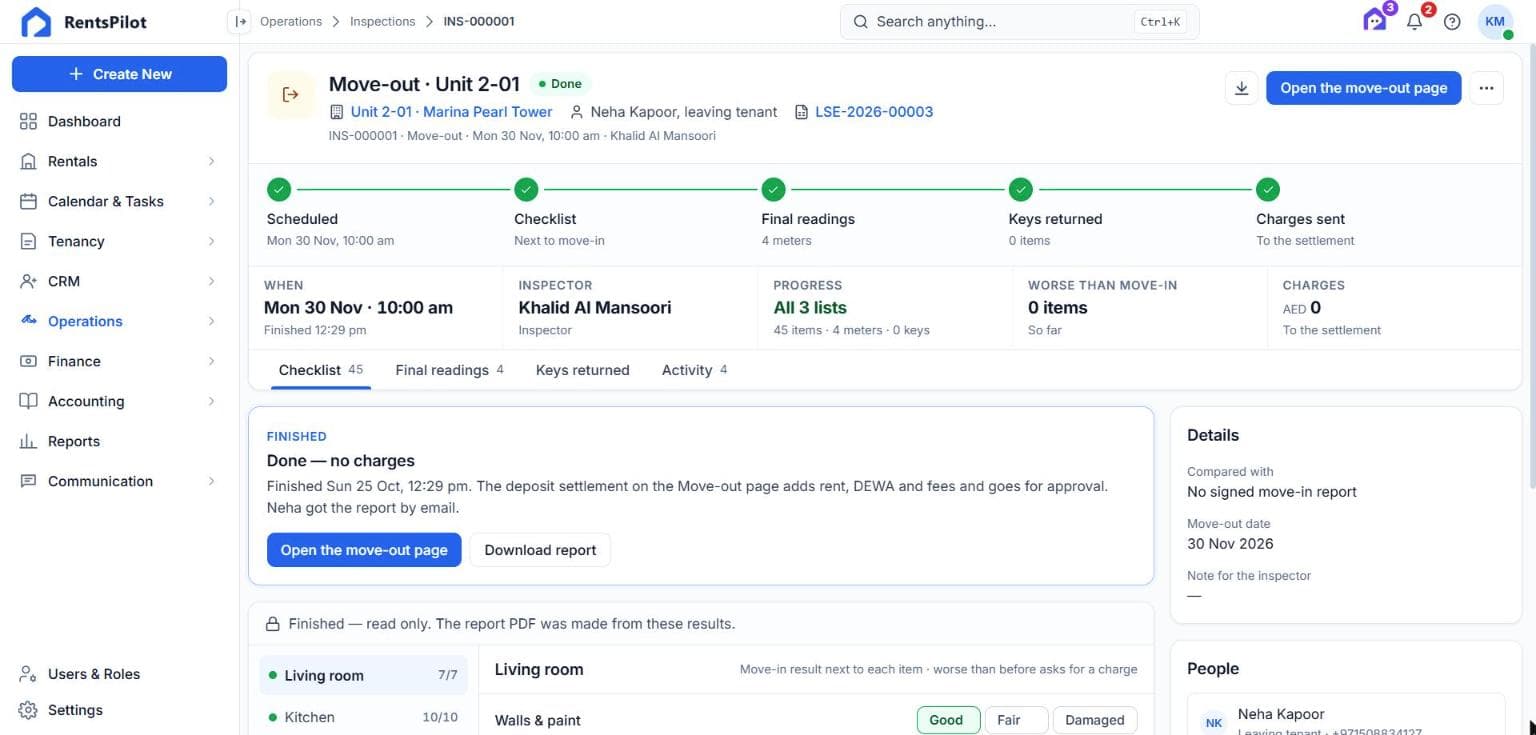Expand the Tenancy submenu chevron
Screen dimensions: 1536x735
211,241
